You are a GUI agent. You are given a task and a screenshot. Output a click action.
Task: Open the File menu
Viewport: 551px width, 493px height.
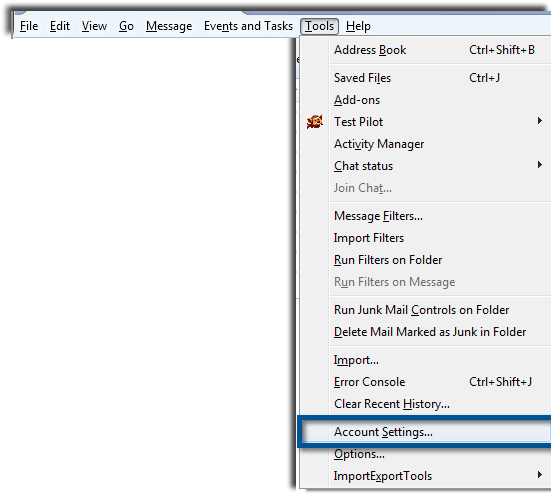29,26
